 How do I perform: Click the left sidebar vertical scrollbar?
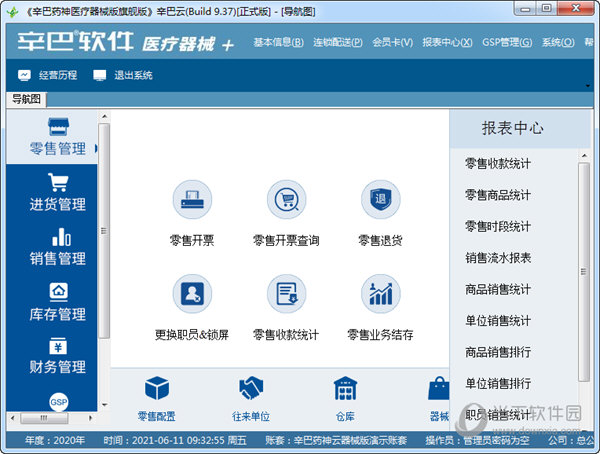click(x=104, y=230)
